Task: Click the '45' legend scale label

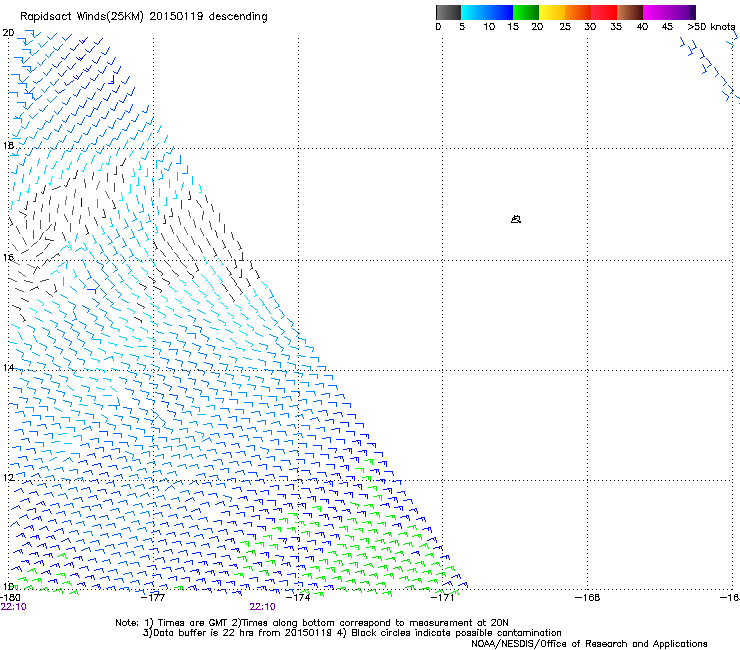Action: 667,27
